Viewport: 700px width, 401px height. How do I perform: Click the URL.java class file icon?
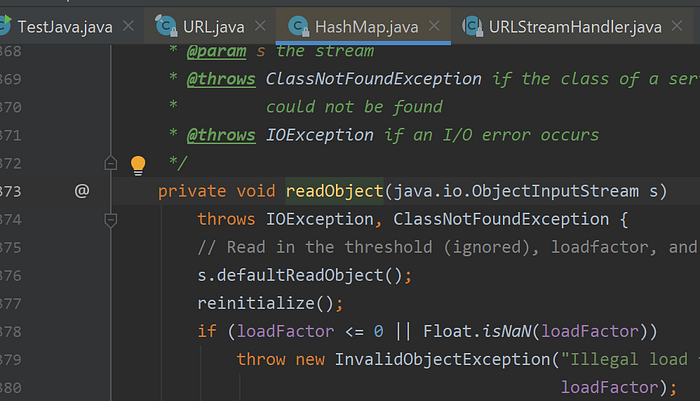[x=166, y=26]
